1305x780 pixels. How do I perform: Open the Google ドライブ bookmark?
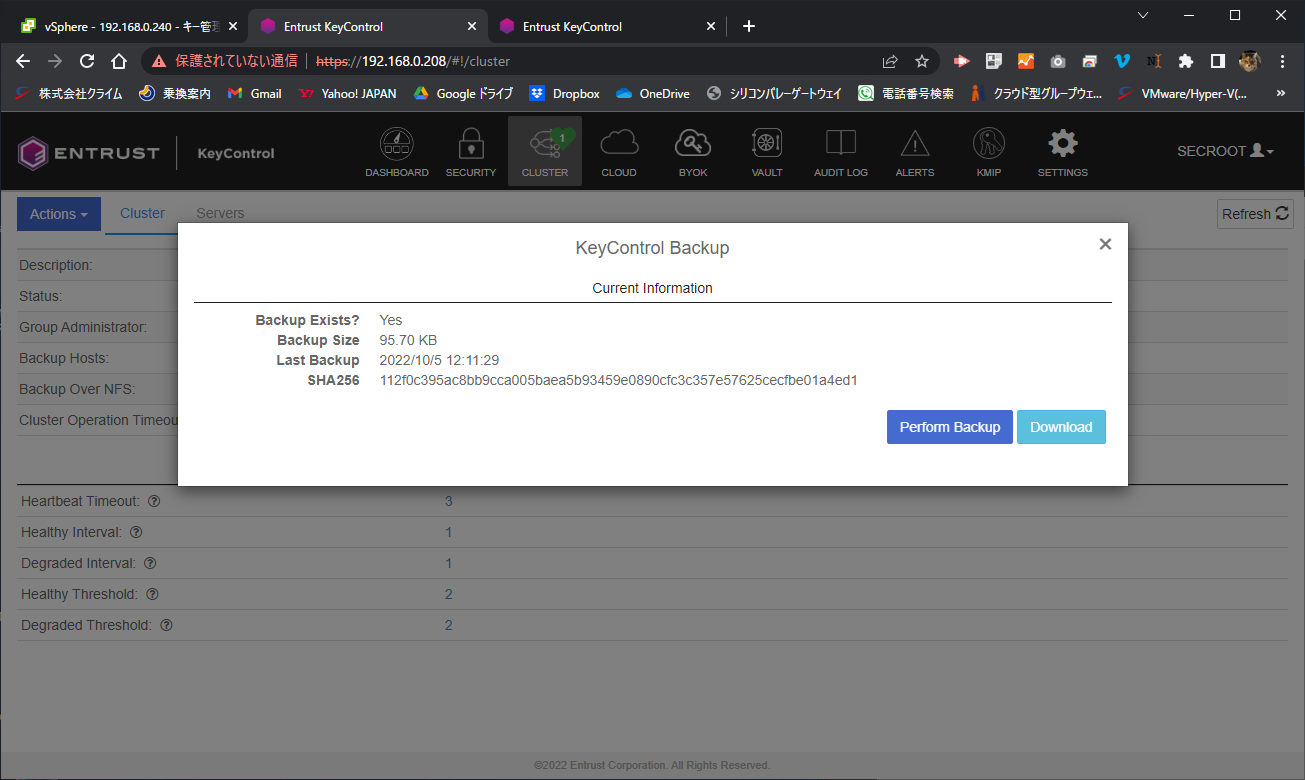click(x=463, y=93)
